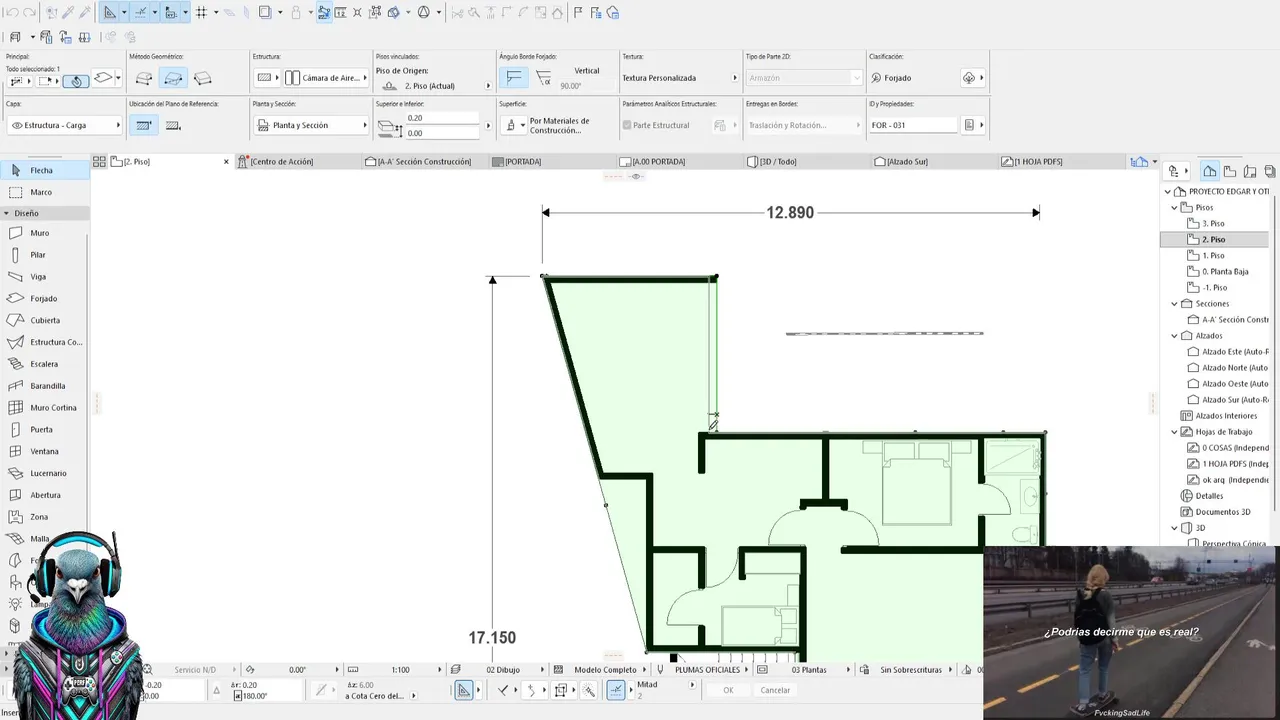The width and height of the screenshot is (1280, 720).
Task: Click the FOR - 031 ID field
Action: [912, 125]
